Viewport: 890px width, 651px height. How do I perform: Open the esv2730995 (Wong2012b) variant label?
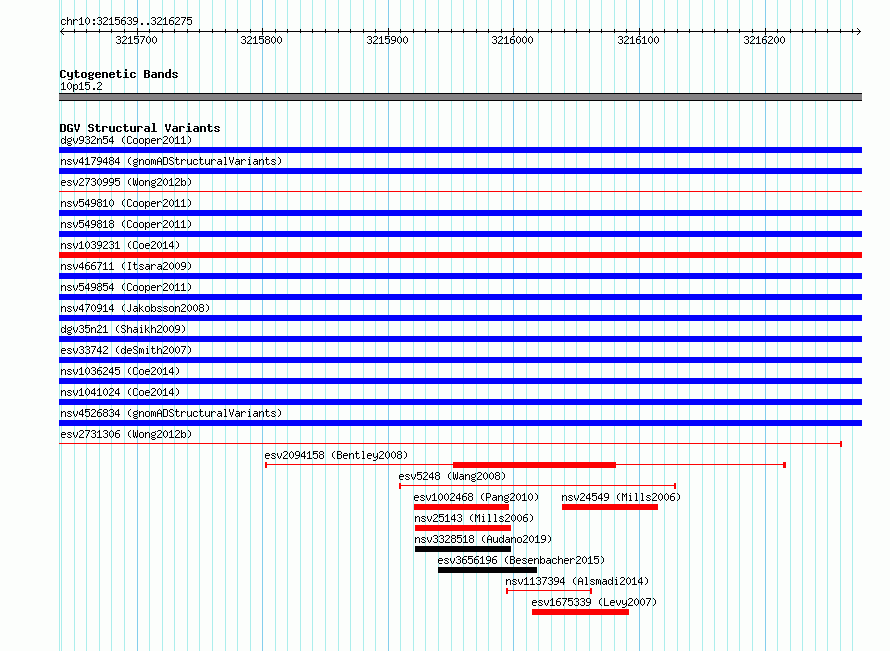click(126, 182)
